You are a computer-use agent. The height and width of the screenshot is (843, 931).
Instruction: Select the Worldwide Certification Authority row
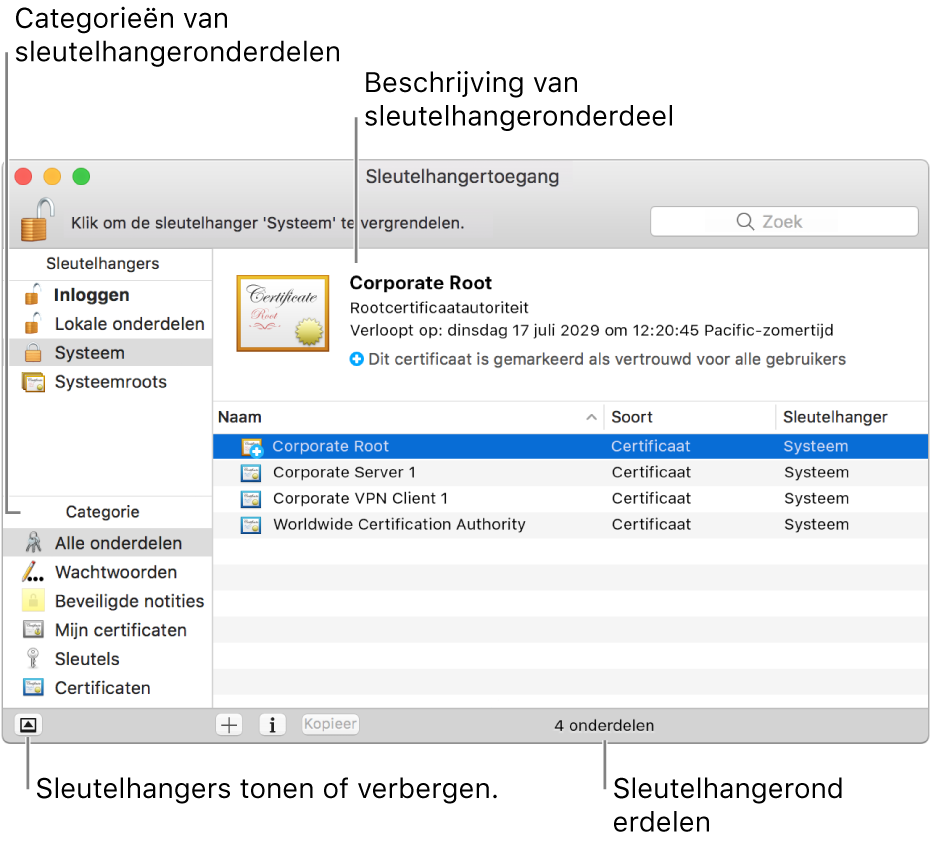(x=570, y=525)
